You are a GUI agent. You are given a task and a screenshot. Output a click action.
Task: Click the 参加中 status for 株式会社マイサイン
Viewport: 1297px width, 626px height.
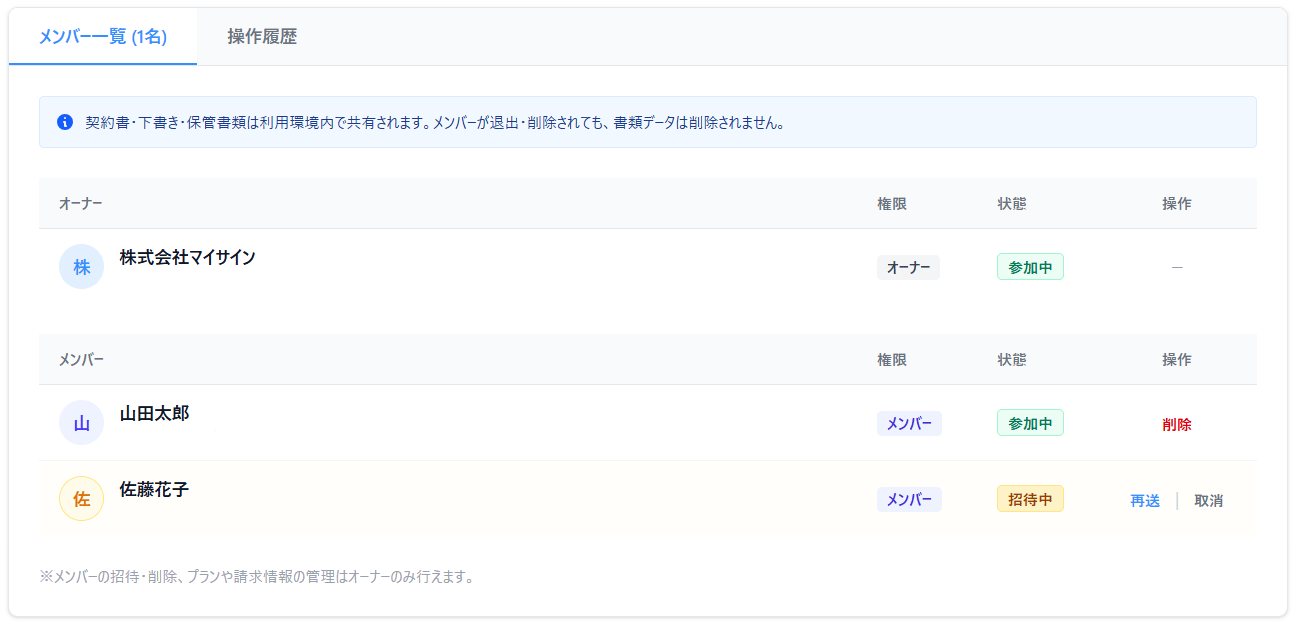[x=1030, y=267]
